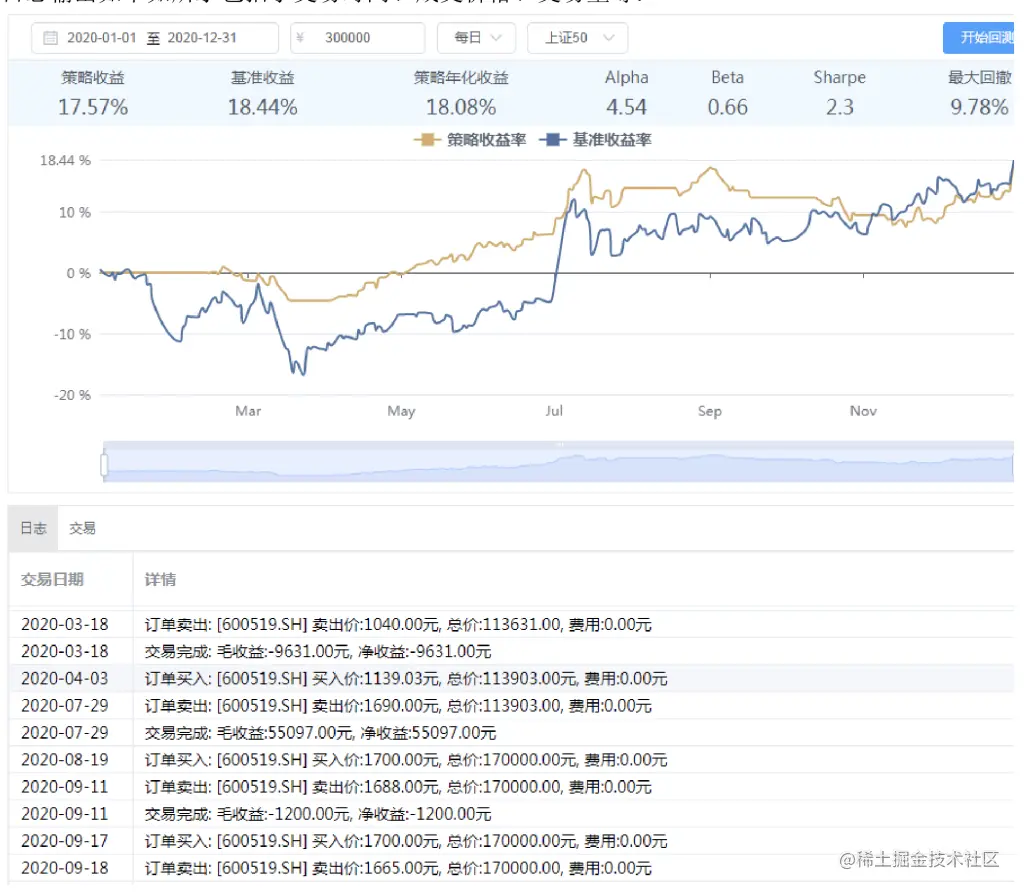This screenshot has width=1024, height=894.
Task: Select the 日志 tab
Action: (x=33, y=528)
